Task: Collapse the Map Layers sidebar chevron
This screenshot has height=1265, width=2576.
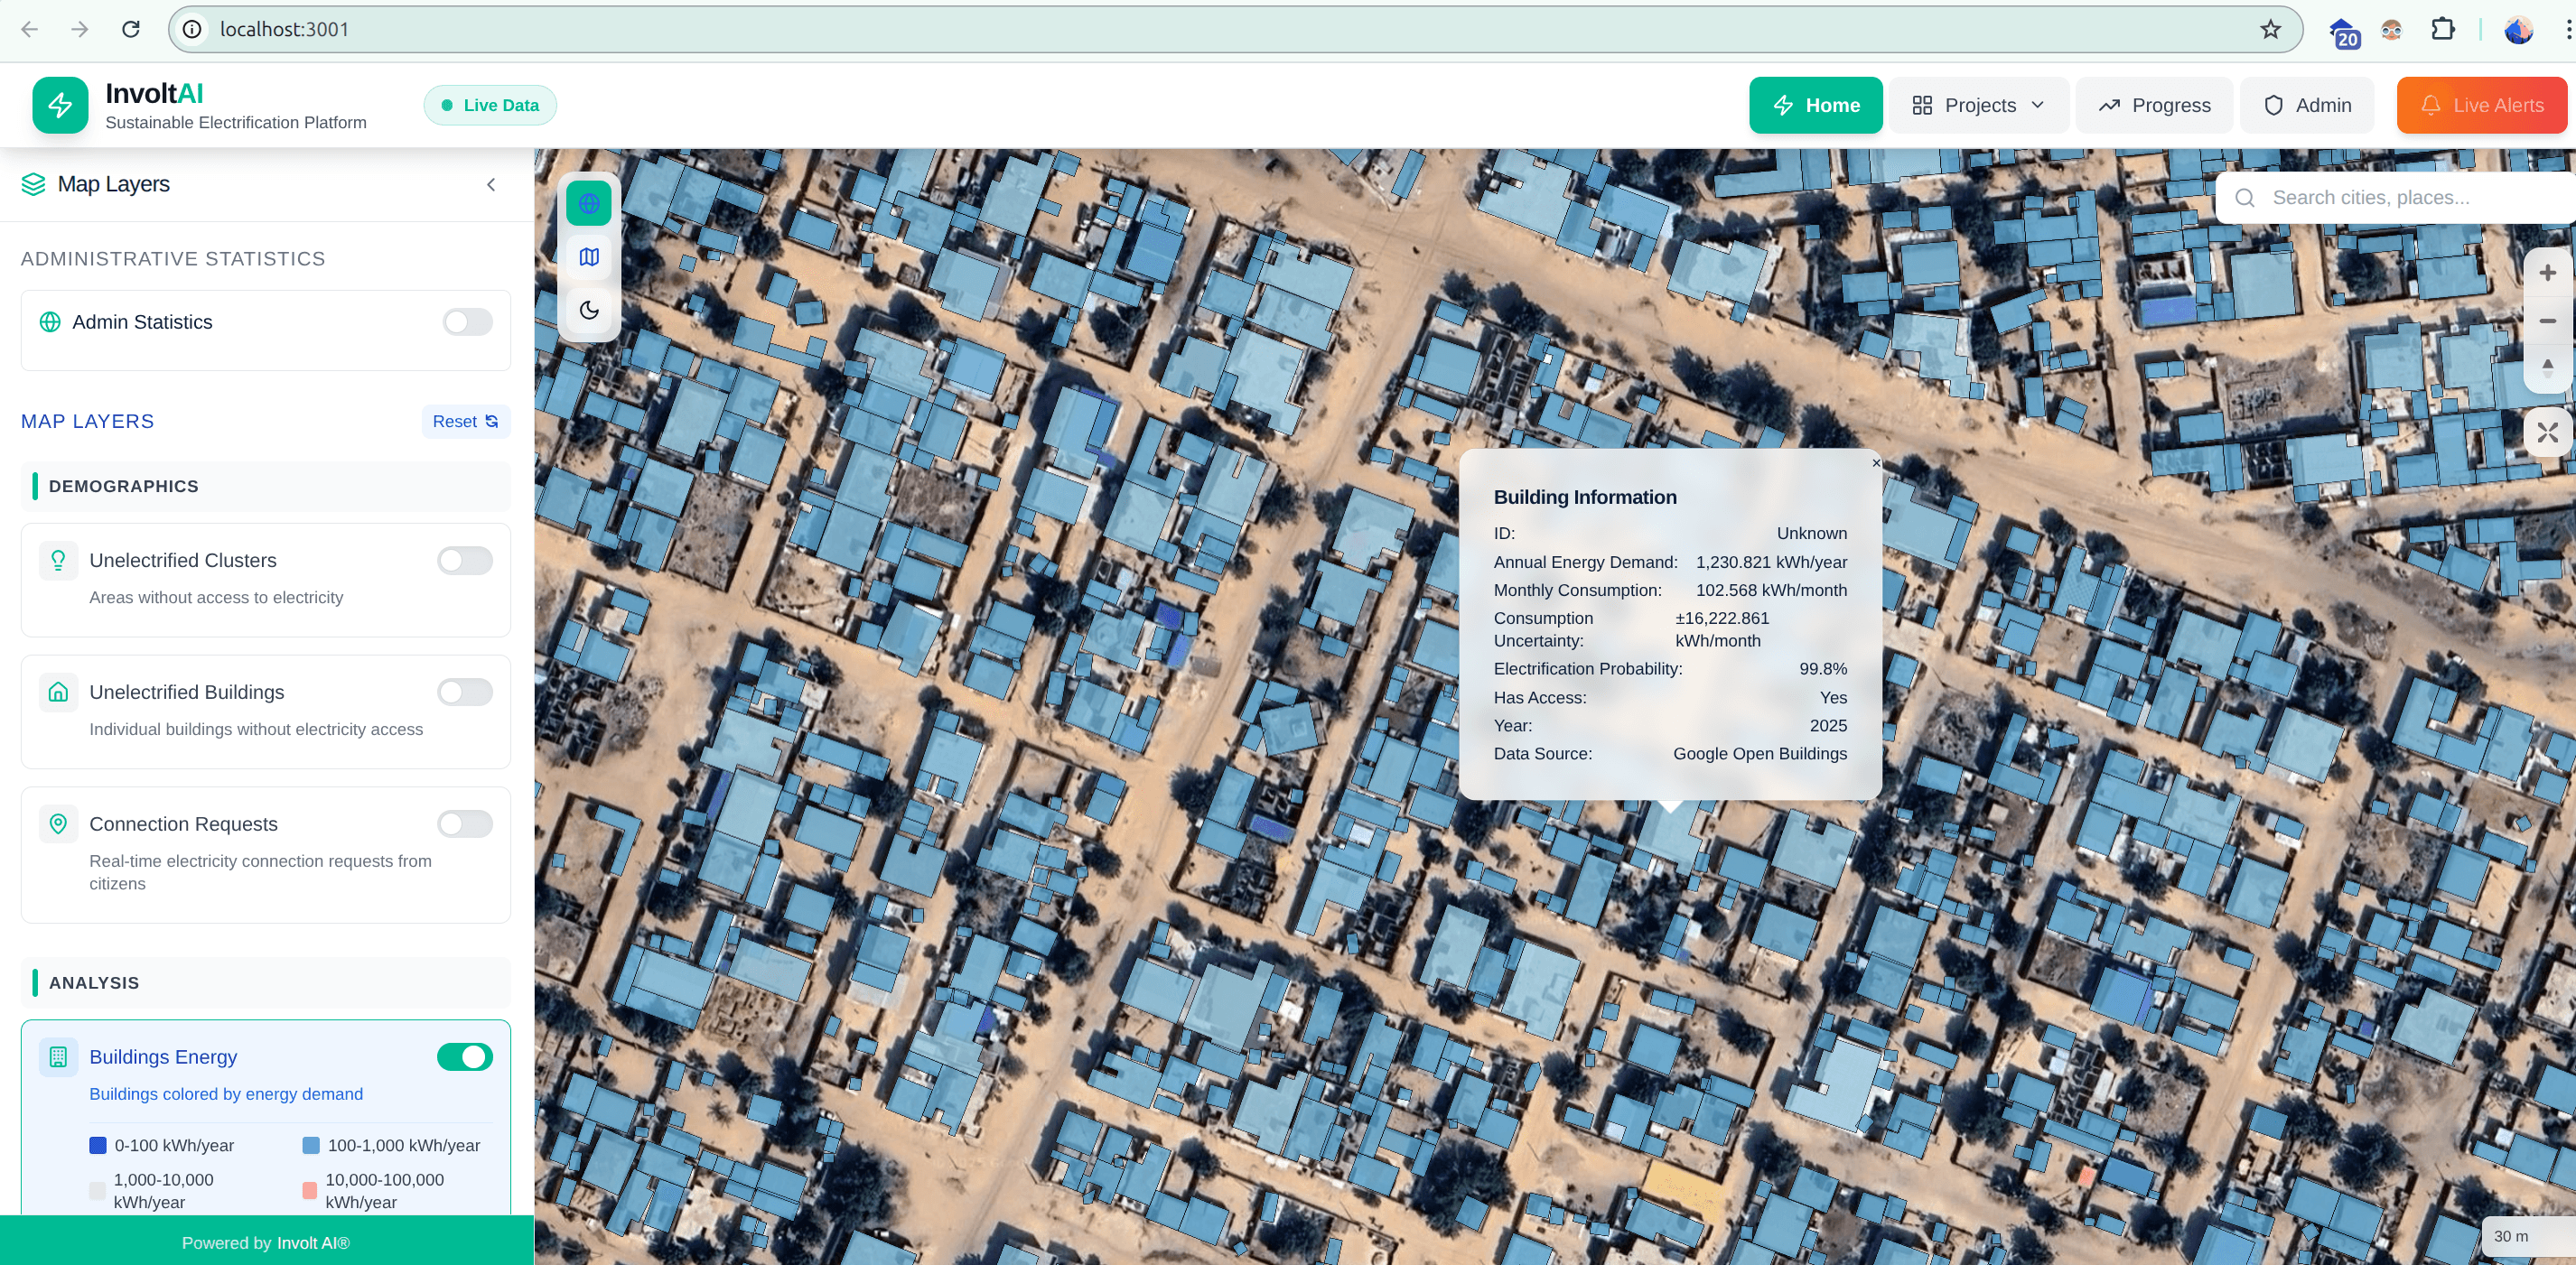Action: click(491, 185)
